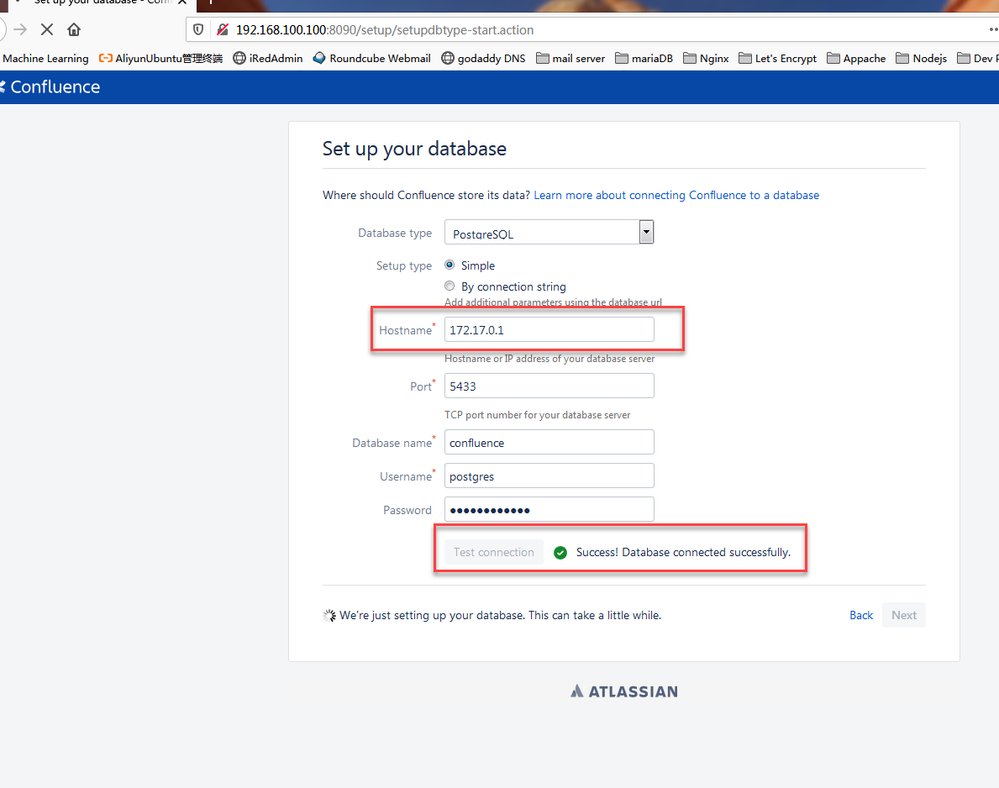The image size is (999, 788).
Task: Open Nodejs bookmark folder
Action: [x=921, y=58]
